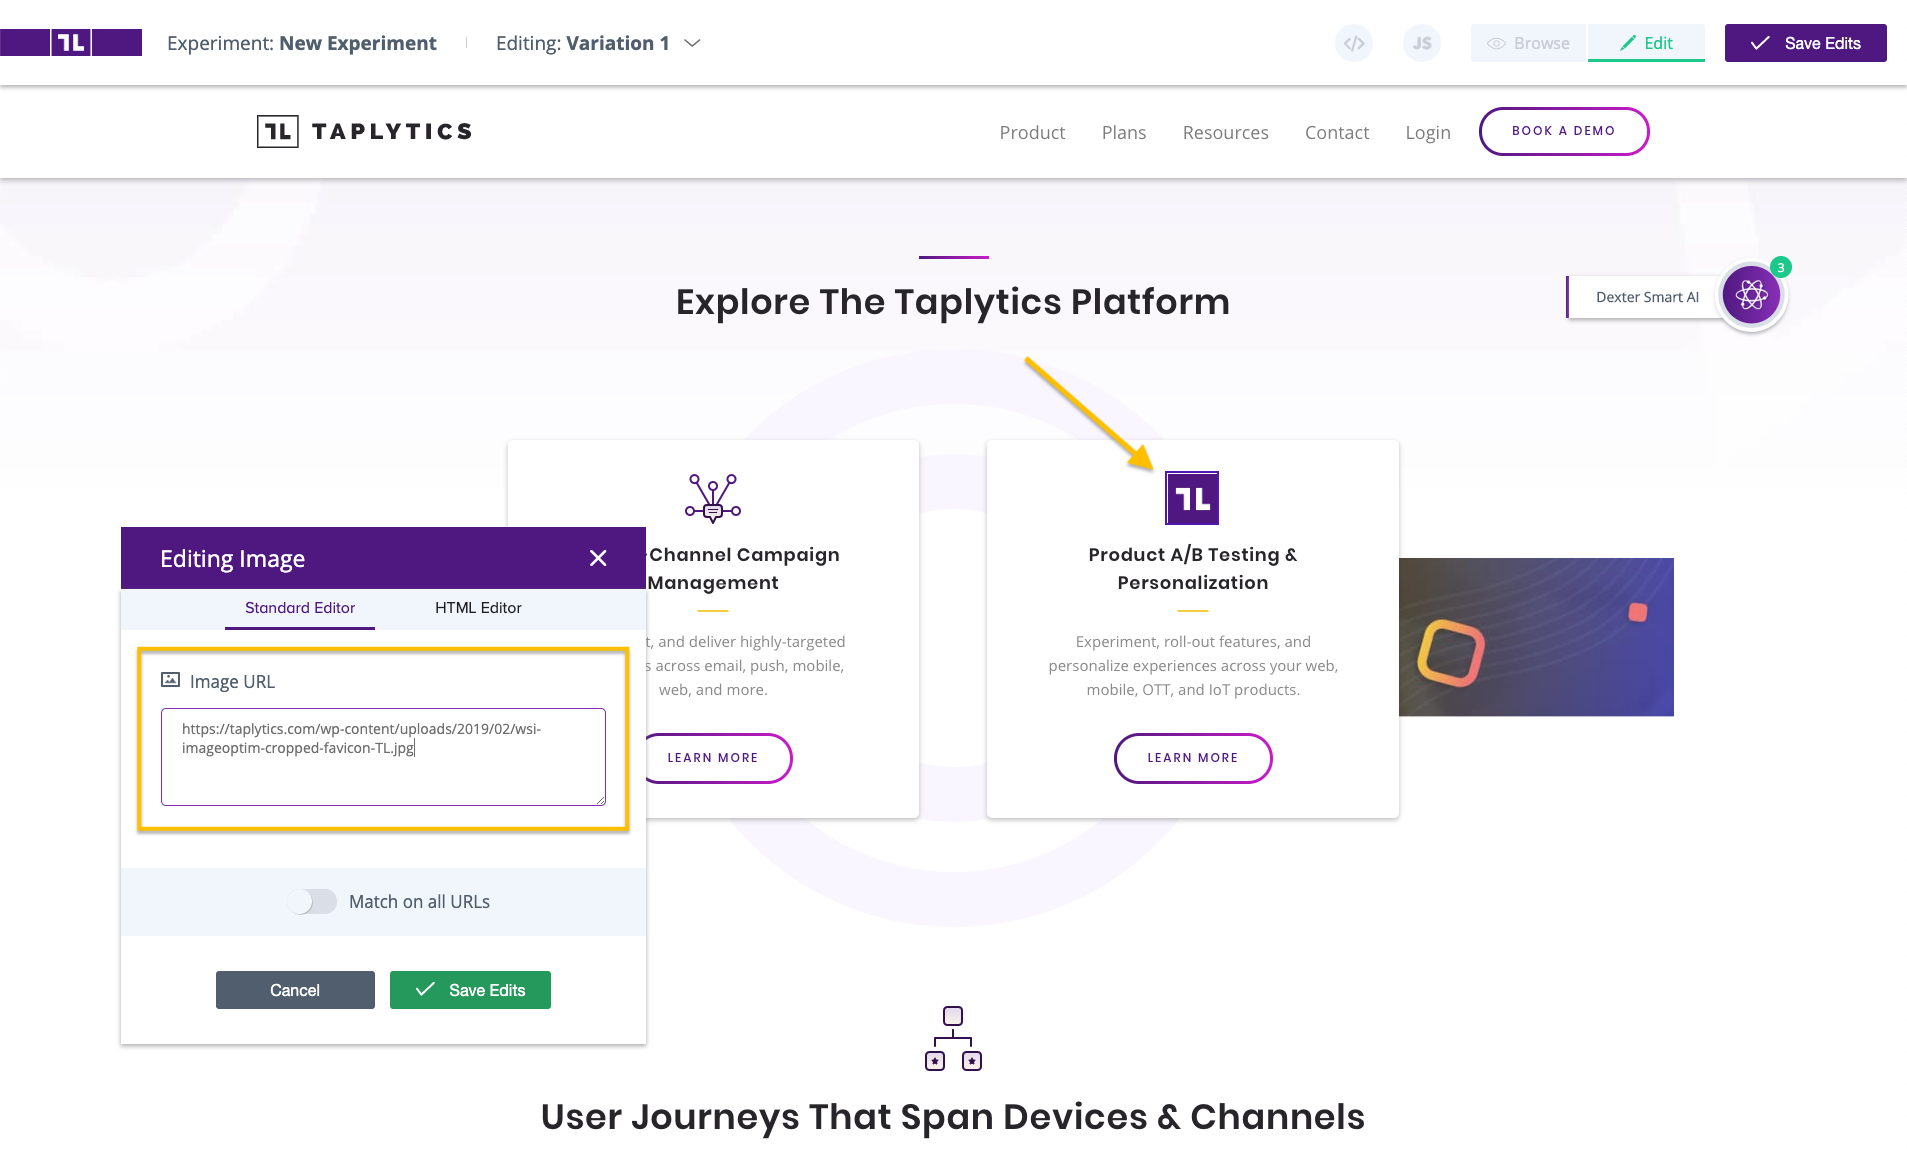Click the A/B Testing card description text
Image resolution: width=1907 pixels, height=1149 pixels.
(x=1193, y=666)
